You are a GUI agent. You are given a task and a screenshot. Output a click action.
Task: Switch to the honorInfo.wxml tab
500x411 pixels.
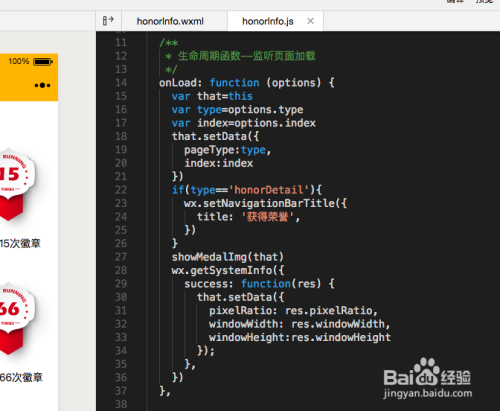coord(170,21)
